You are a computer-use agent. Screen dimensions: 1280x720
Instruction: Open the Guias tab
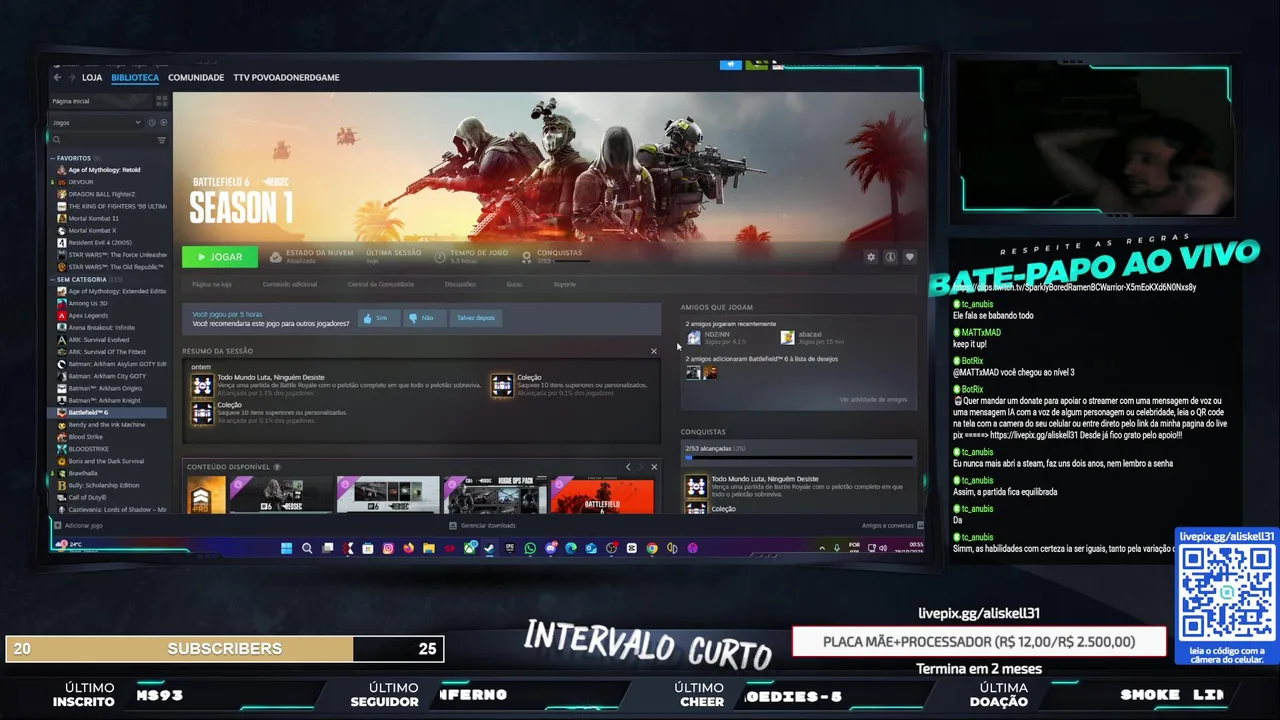(x=514, y=284)
